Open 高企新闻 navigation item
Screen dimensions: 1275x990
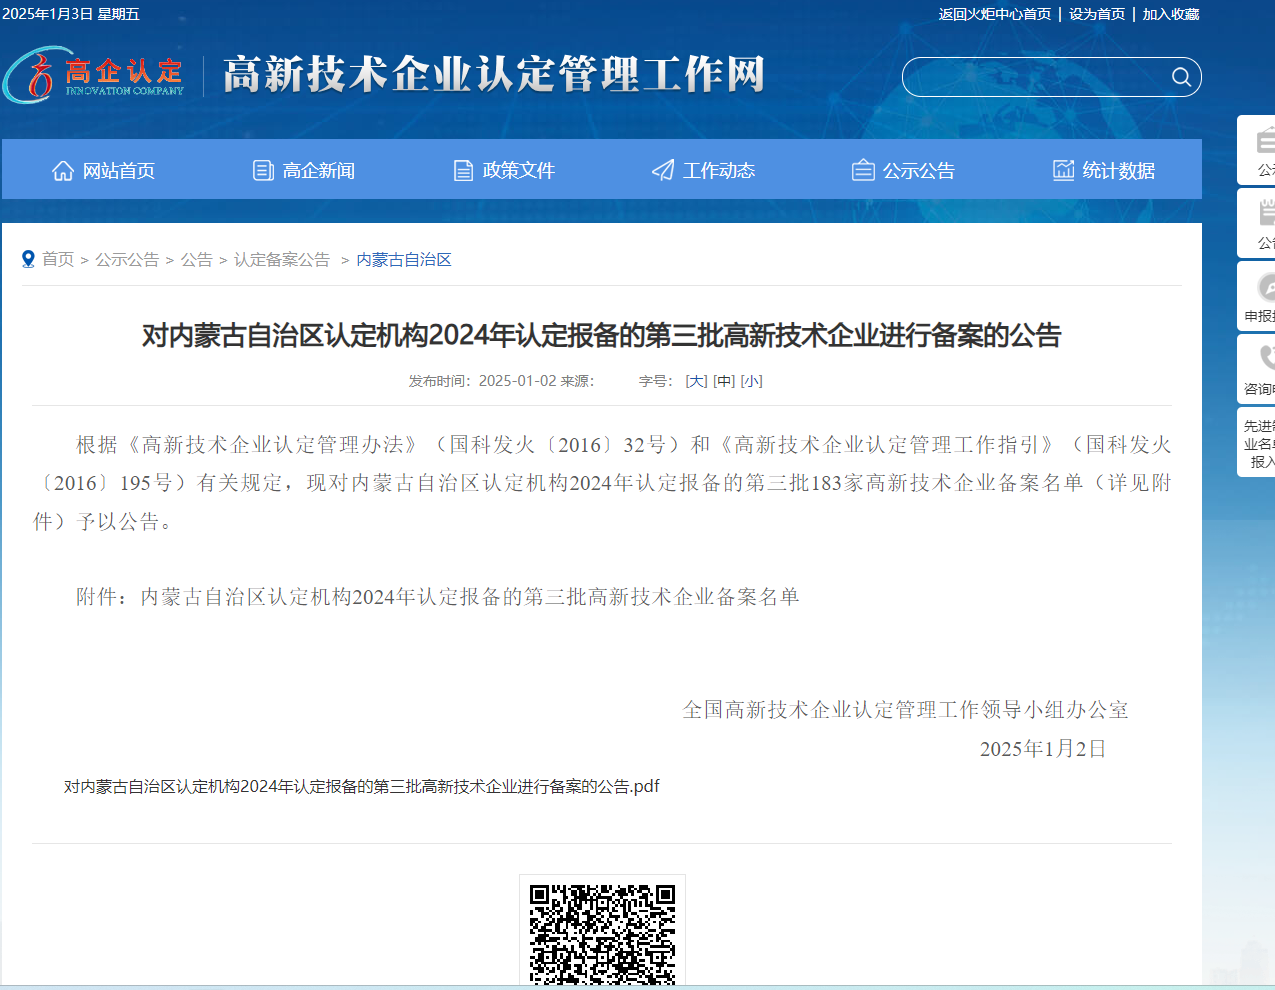[x=304, y=171]
